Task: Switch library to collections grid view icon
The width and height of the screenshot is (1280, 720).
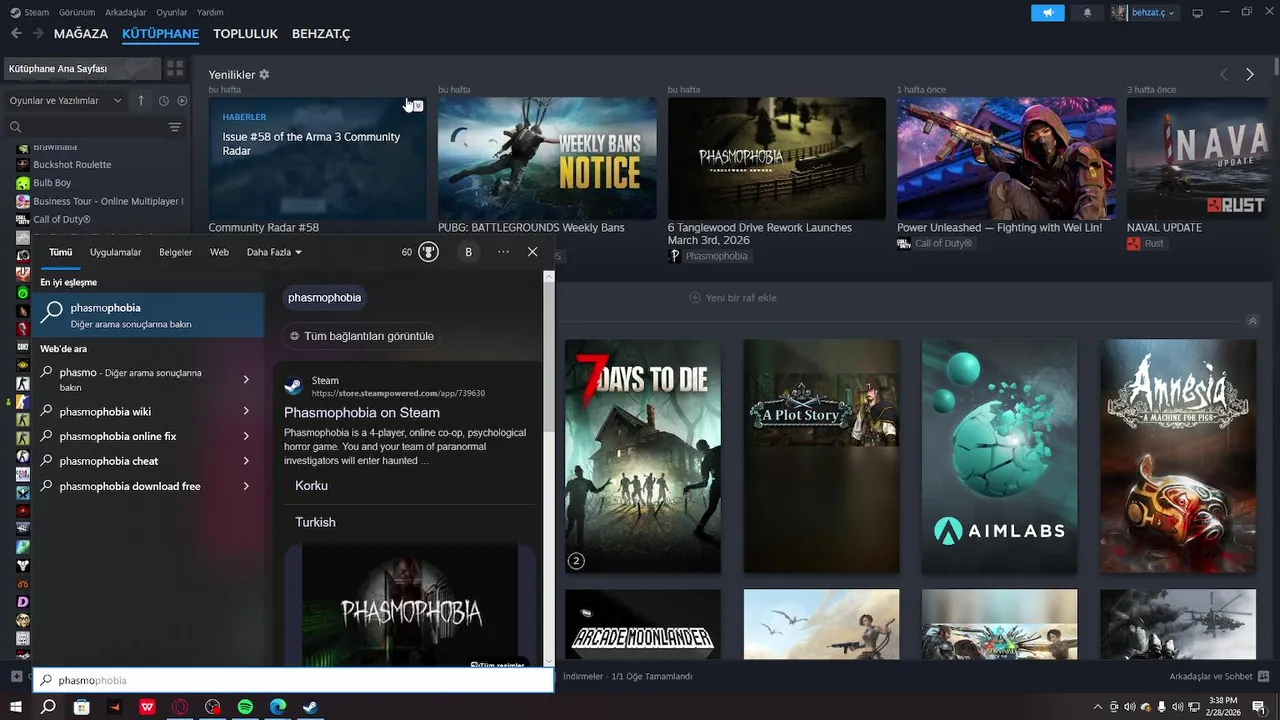Action: [175, 69]
